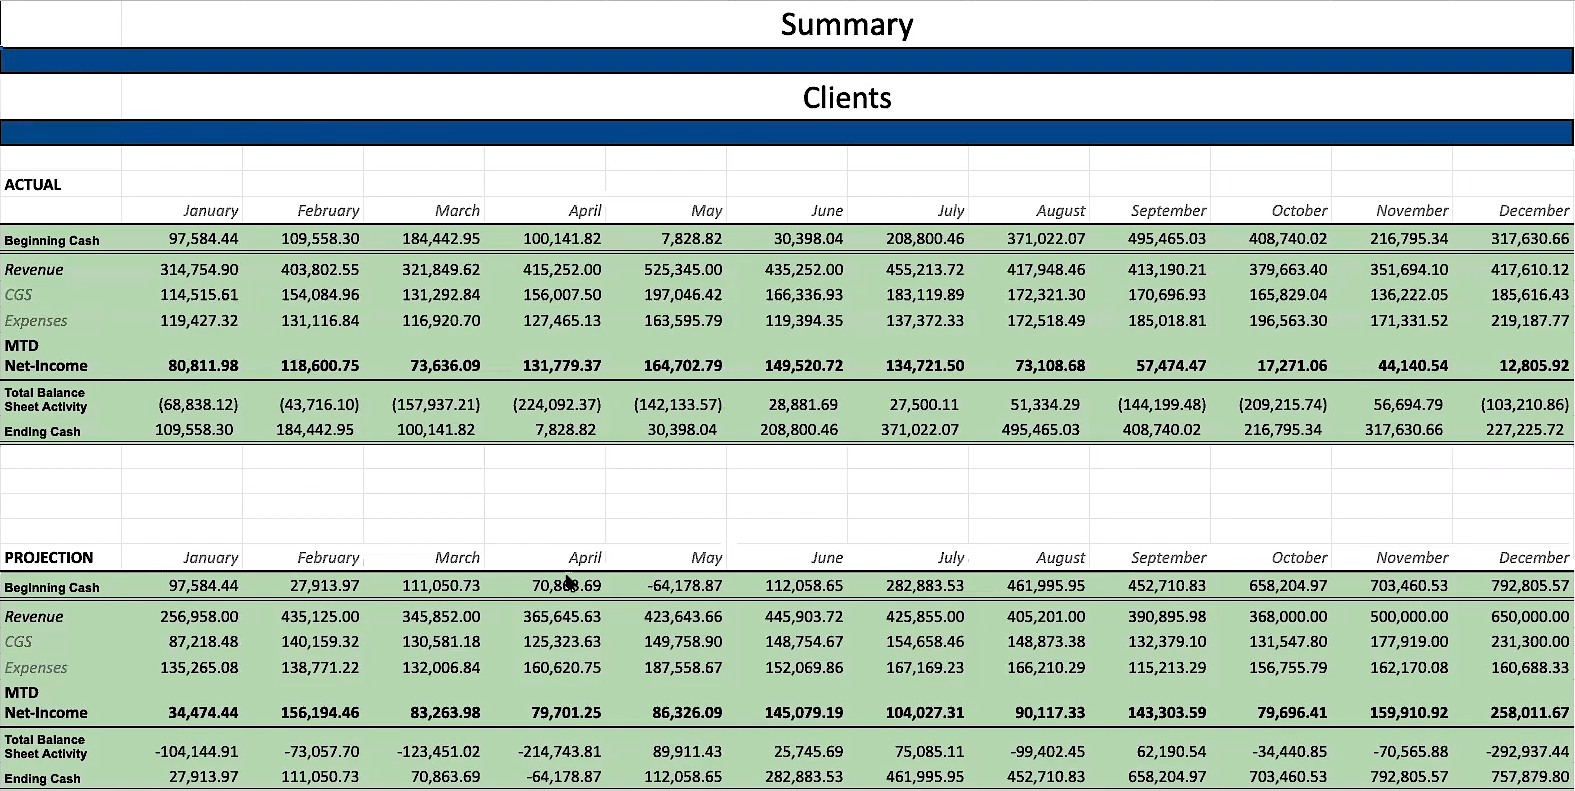Click the Actual CGS row label
This screenshot has width=1575, height=791.
click(x=18, y=295)
